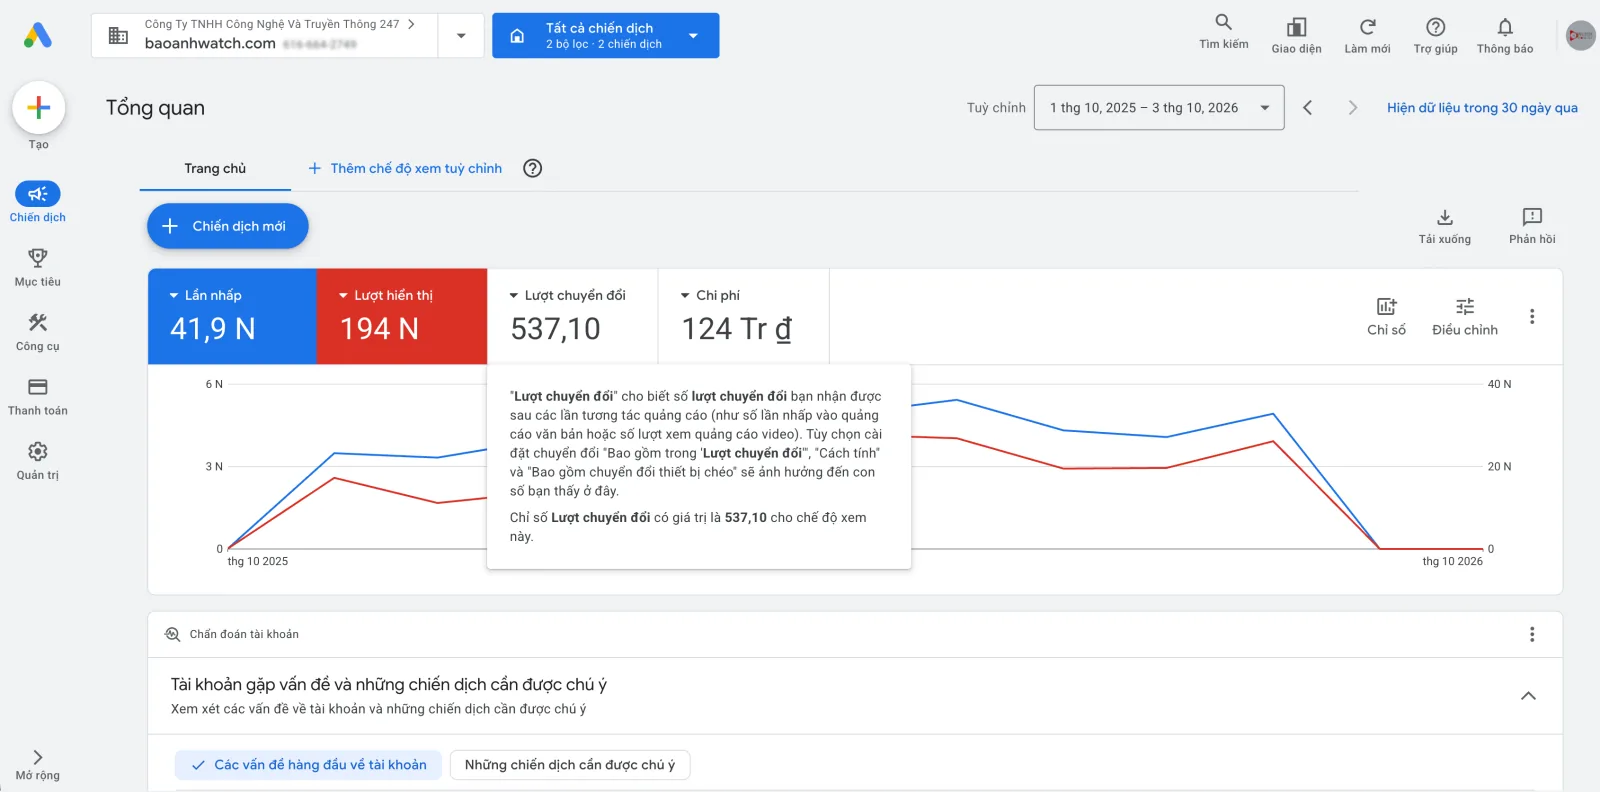This screenshot has height=792, width=1600.
Task: Click Chiến dịch mới button
Action: coord(227,226)
